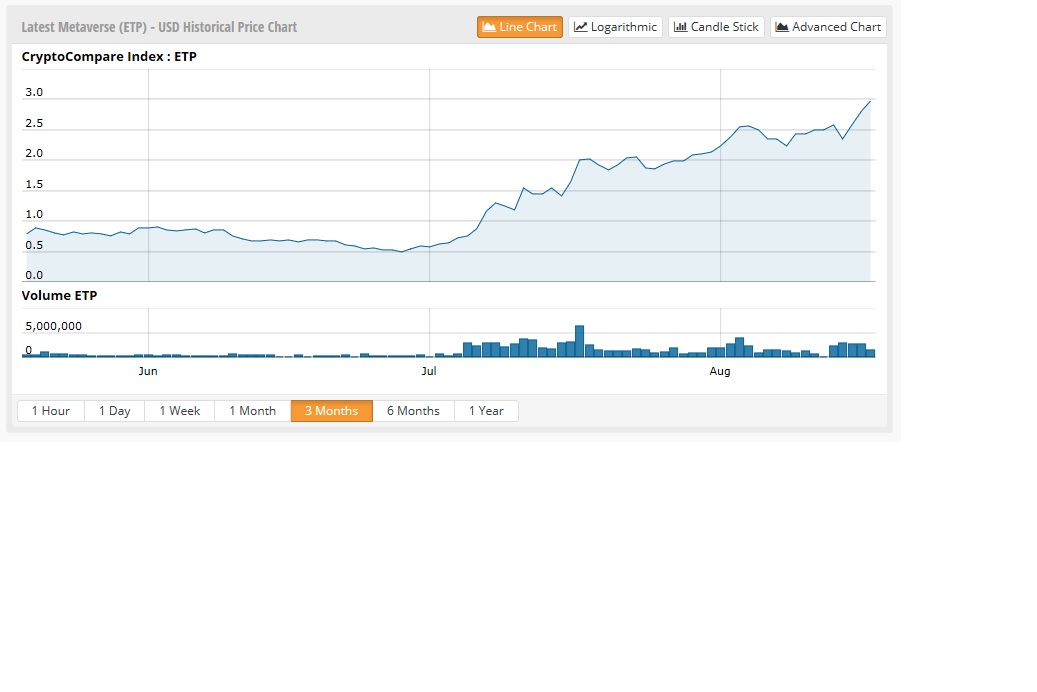Choose the 1 Hour time range
1037x692 pixels.
[x=51, y=411]
